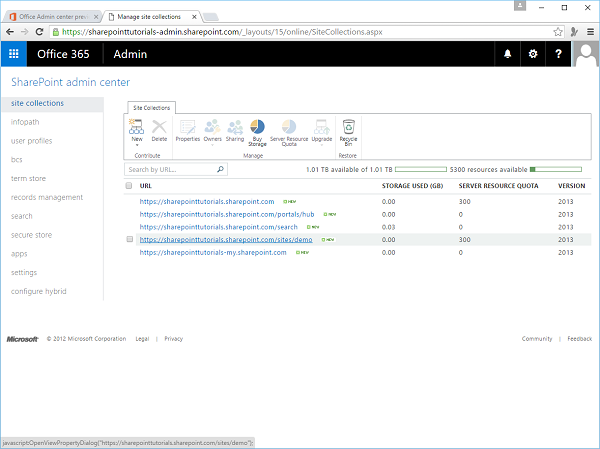Select the Site Collections ribbon tab
Screen dimensions: 600x449
click(151, 107)
